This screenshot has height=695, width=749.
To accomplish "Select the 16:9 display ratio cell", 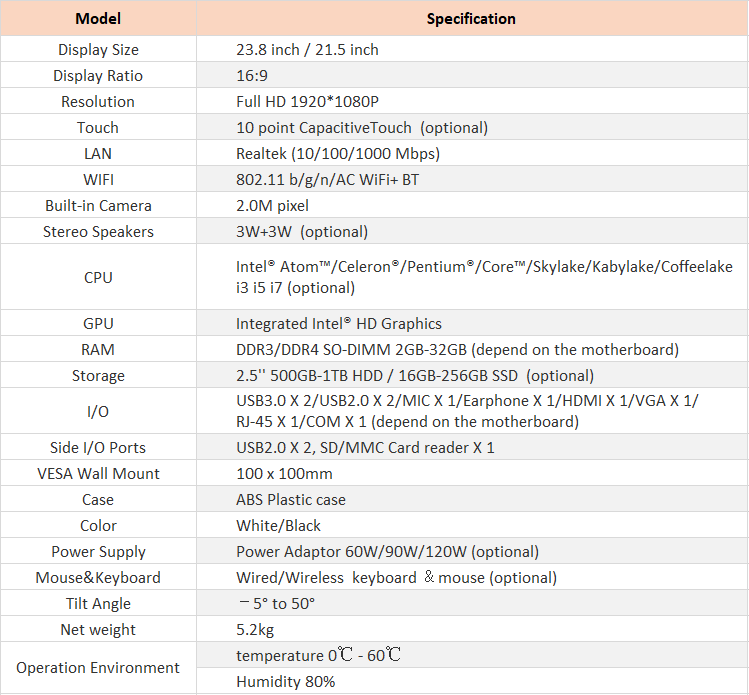I will tap(472, 75).
